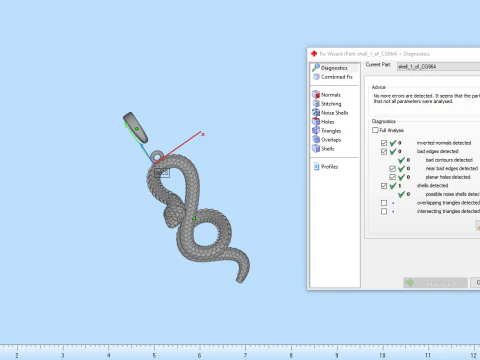
Task: Uncheck inverted normals detected
Action: pyautogui.click(x=384, y=143)
